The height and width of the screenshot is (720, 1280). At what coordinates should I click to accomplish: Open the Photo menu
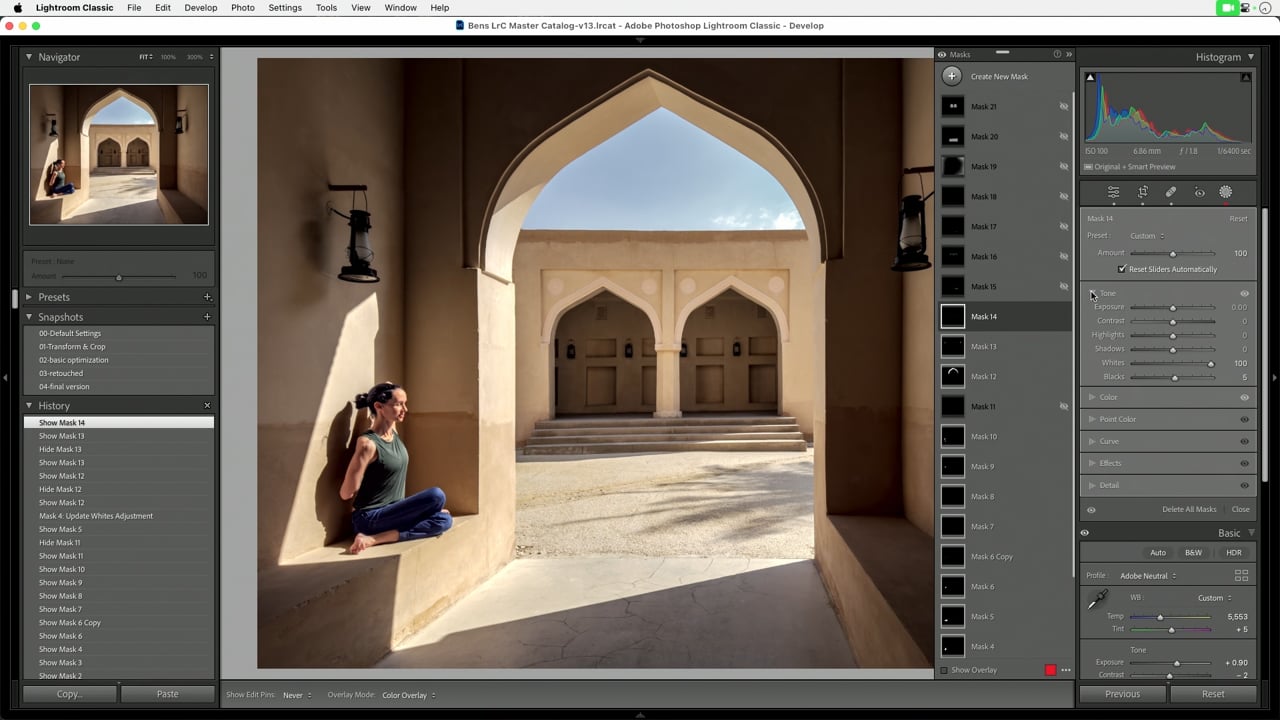click(243, 8)
